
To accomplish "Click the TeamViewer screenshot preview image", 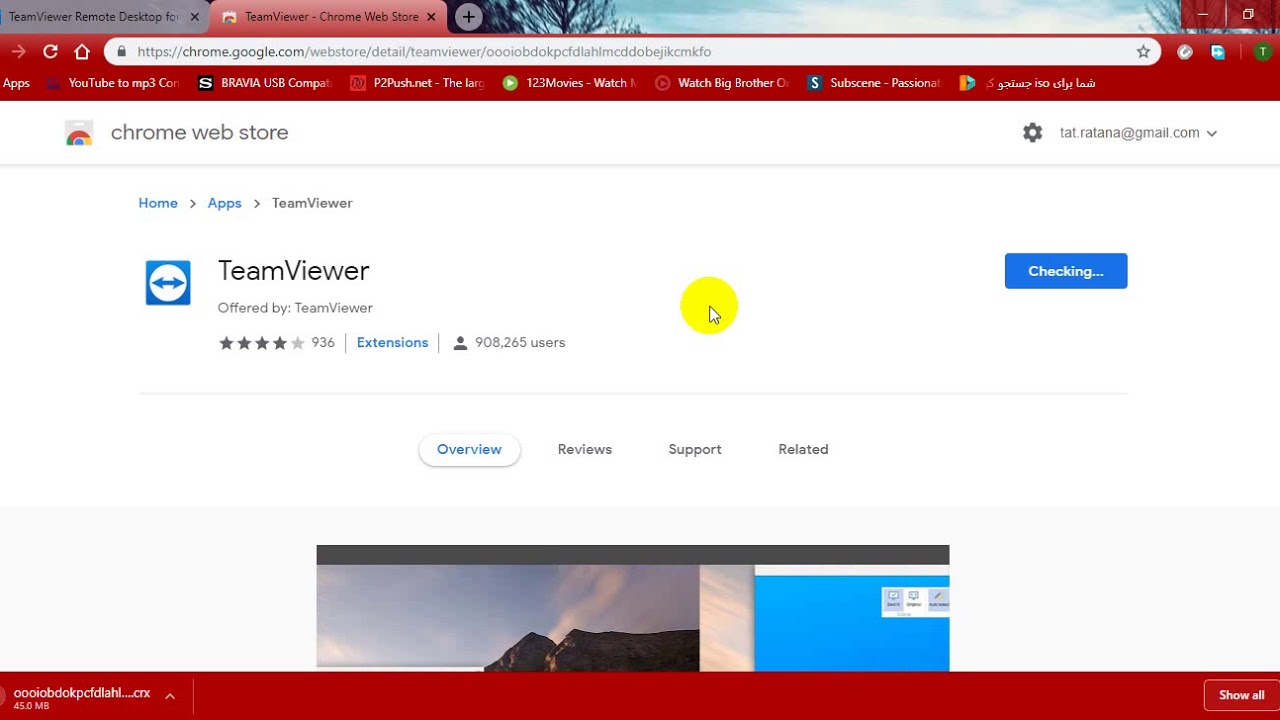I will click(x=633, y=608).
